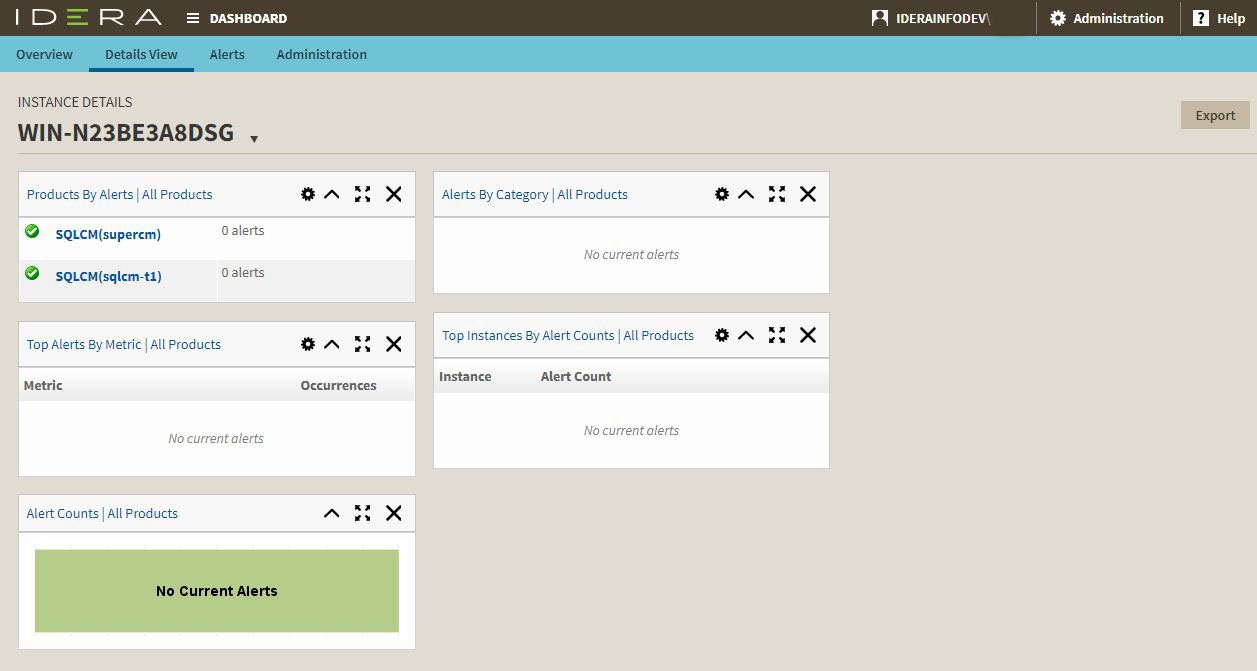The image size is (1257, 671).
Task: Open settings gear of Products By Alerts widget
Action: coord(308,194)
